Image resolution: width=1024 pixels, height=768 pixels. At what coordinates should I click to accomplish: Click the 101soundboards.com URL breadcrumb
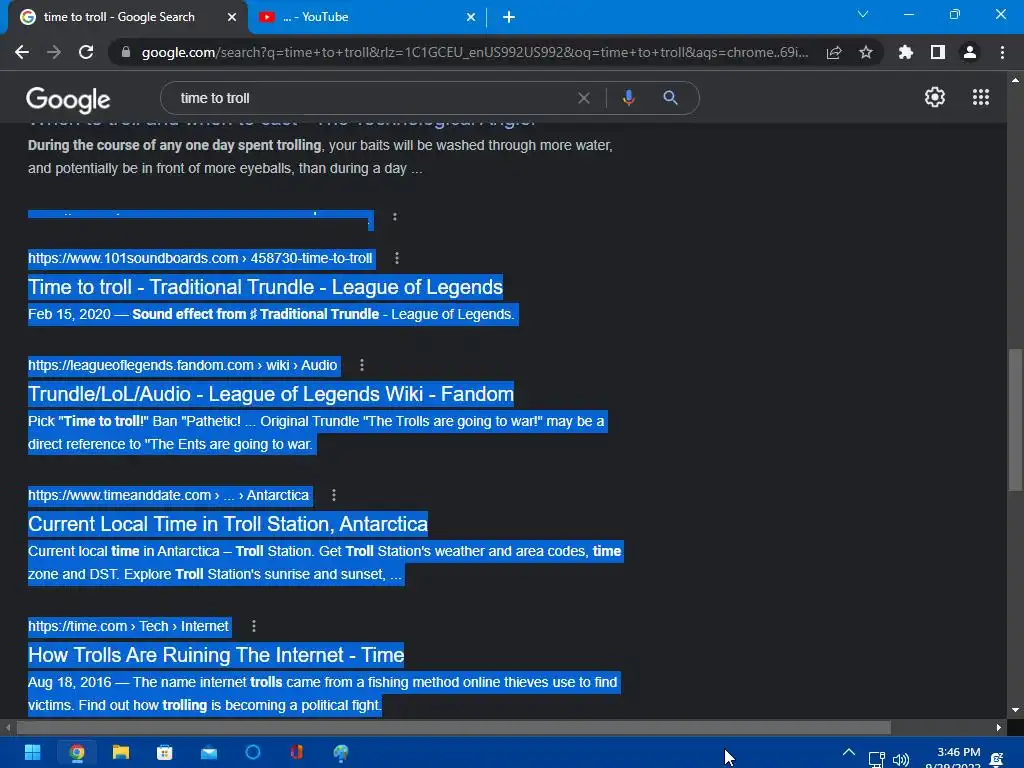click(200, 258)
